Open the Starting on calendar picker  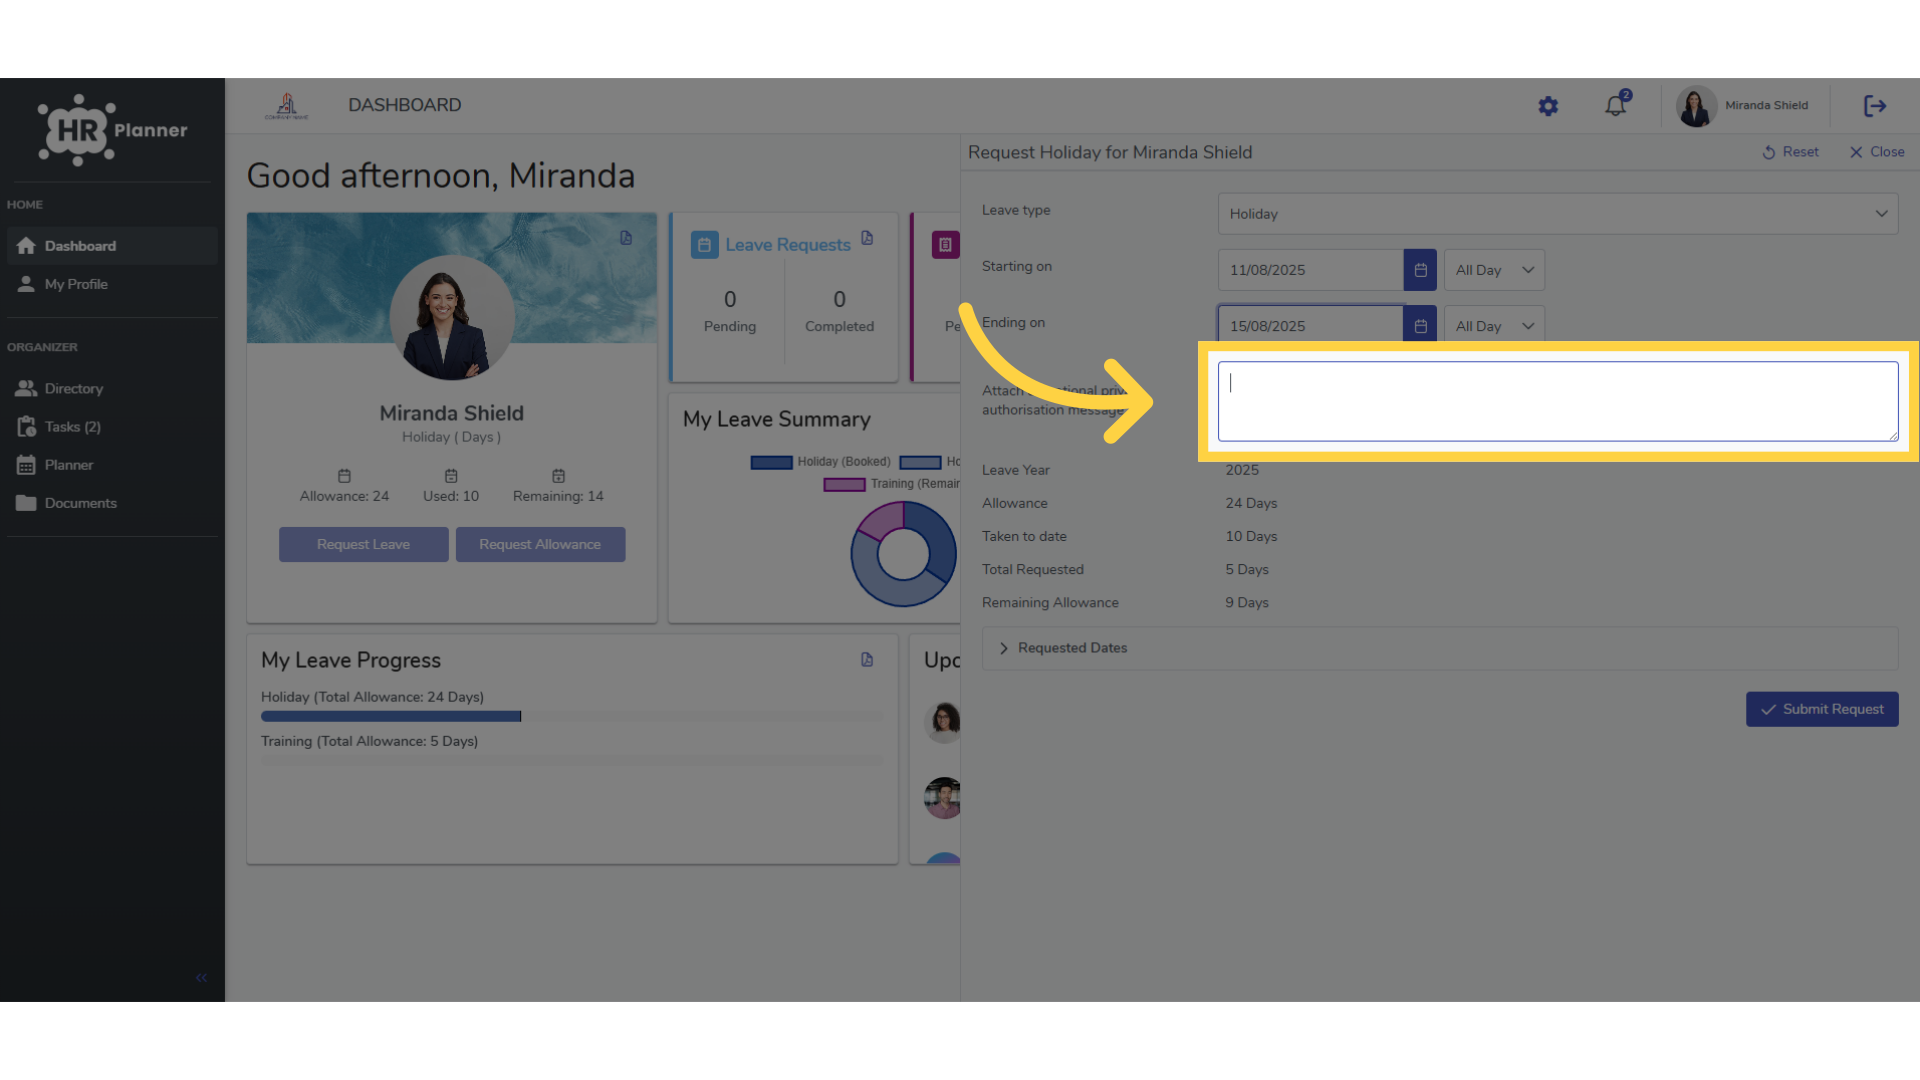point(1420,270)
